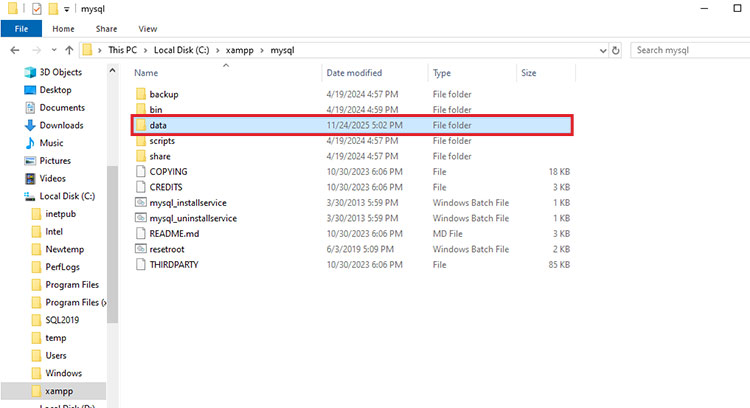The height and width of the screenshot is (408, 750).
Task: Open the address bar history dropdown
Action: click(603, 50)
